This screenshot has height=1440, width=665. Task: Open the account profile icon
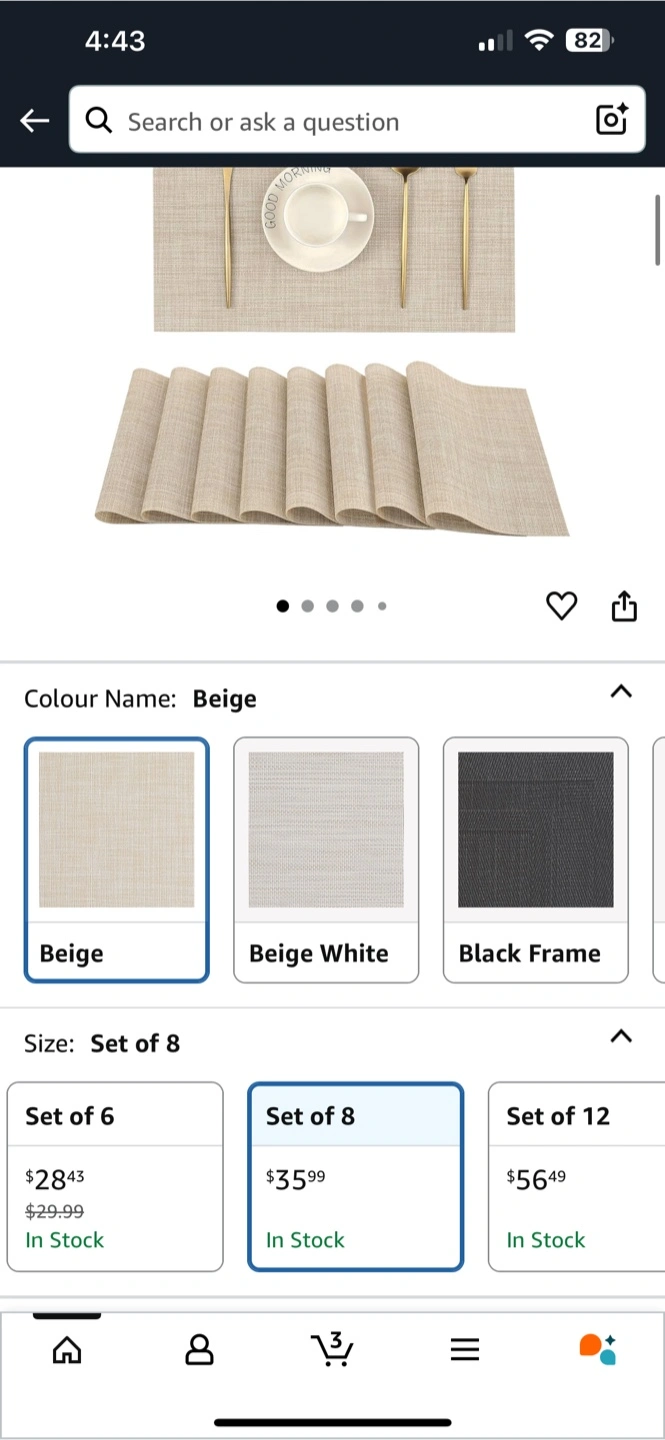tap(200, 1350)
